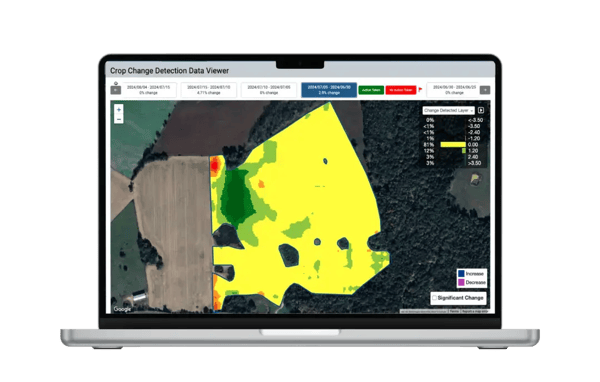This screenshot has height=382, width=600.
Task: Click the blue Increase legend swatch
Action: click(461, 273)
